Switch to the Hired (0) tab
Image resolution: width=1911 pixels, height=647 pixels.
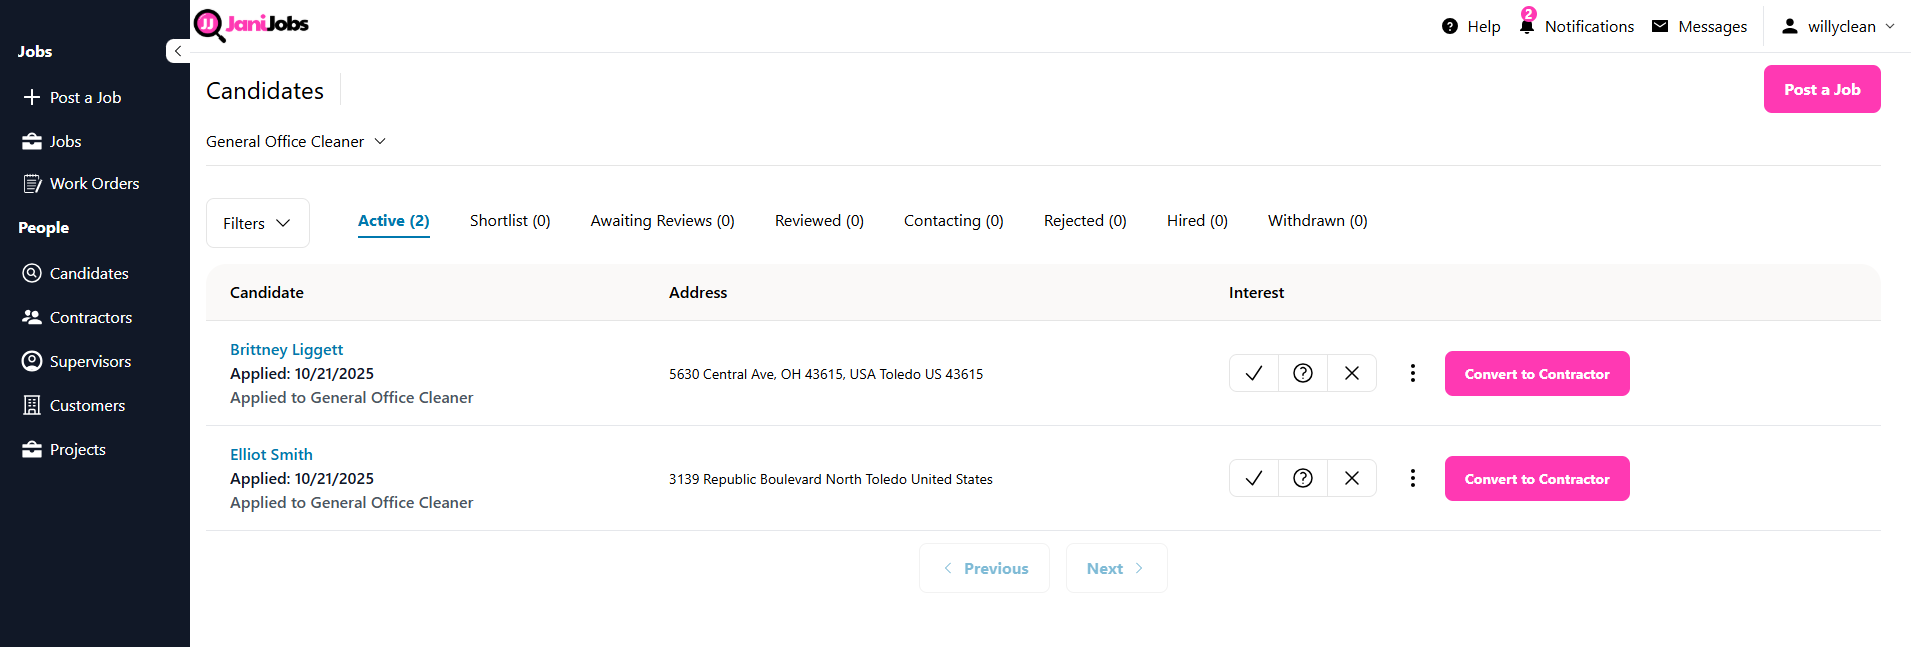point(1197,221)
